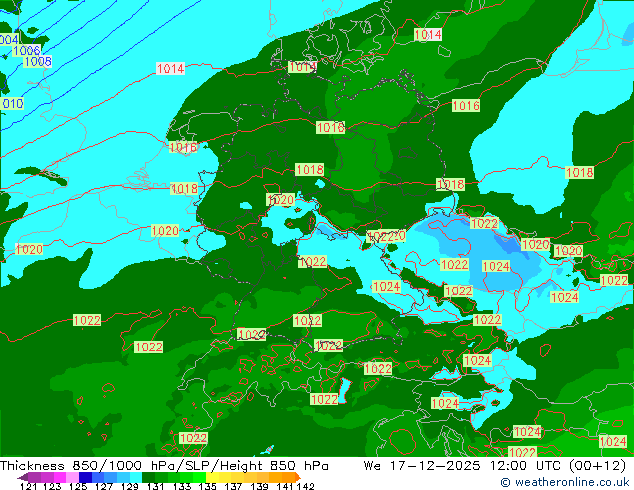Click the magenta legend swatch

(x=60, y=477)
